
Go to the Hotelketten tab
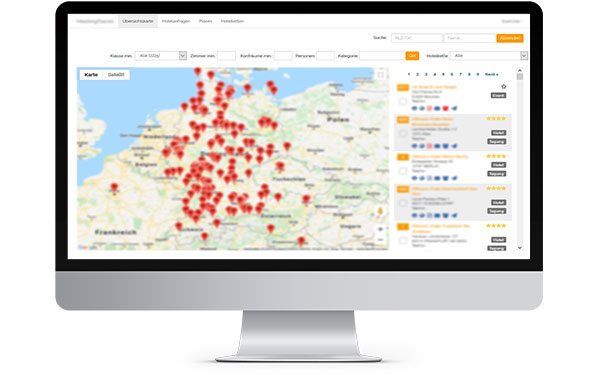232,21
